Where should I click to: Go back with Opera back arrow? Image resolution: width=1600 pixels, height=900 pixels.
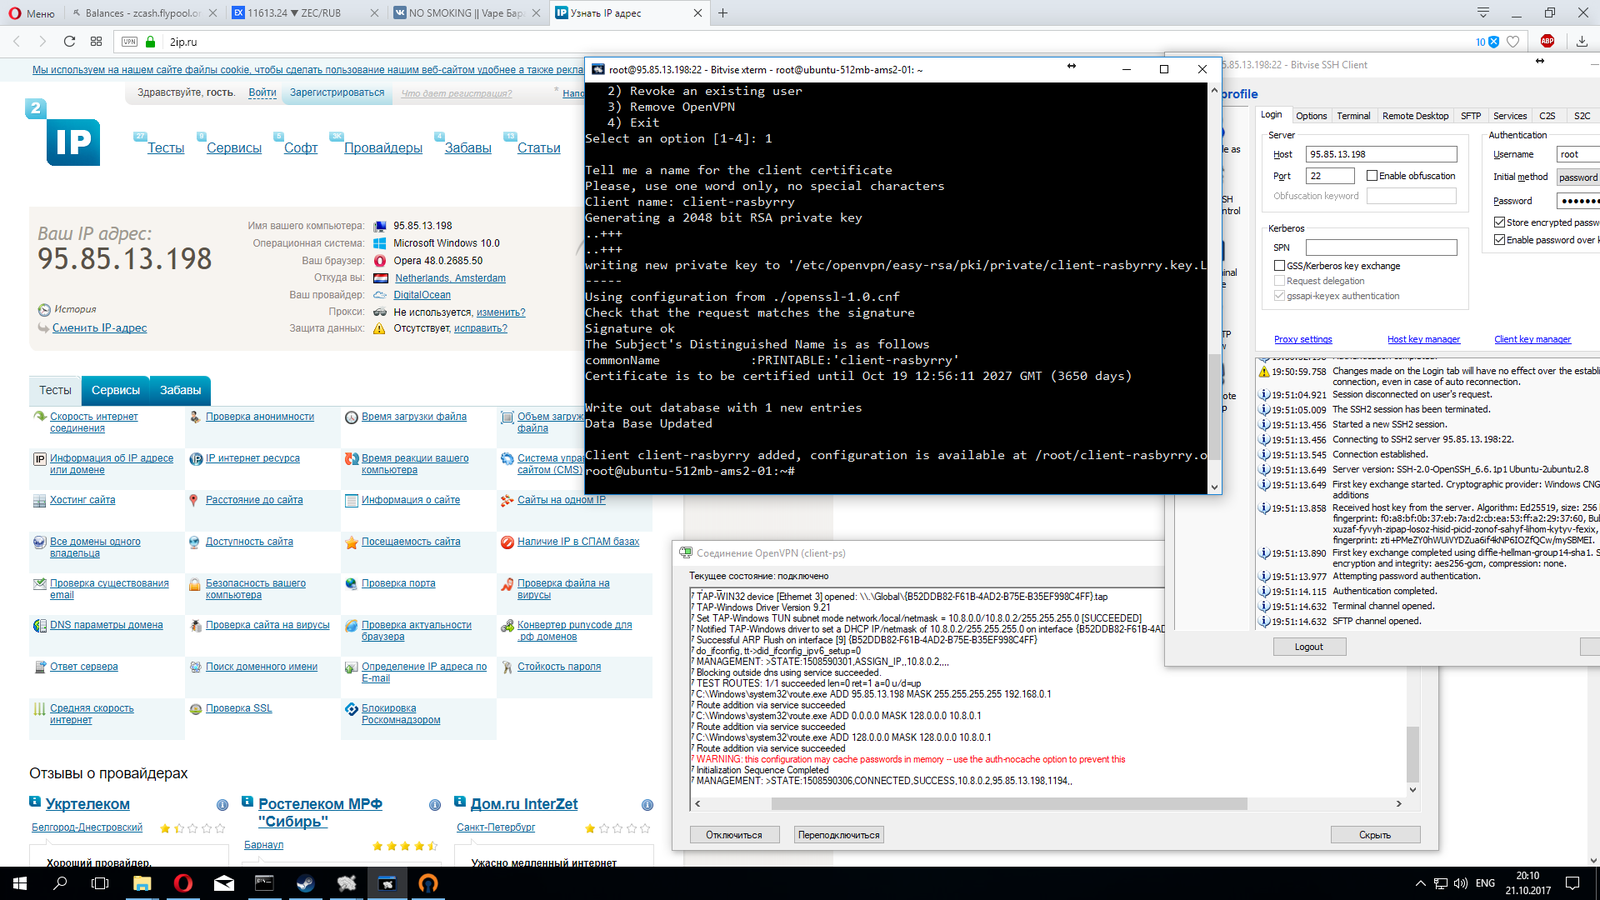pyautogui.click(x=17, y=41)
